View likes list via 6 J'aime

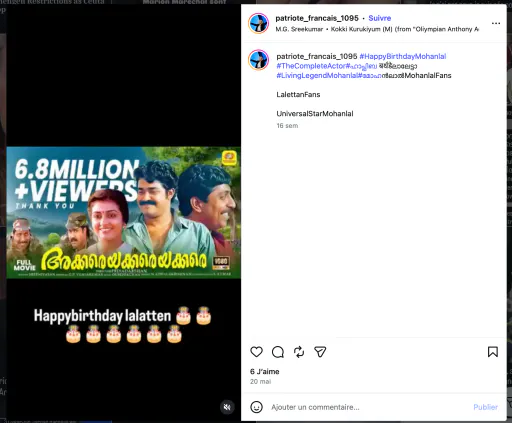coord(265,371)
